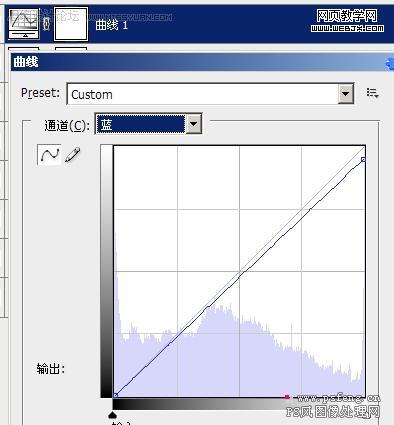Open the 通道 channel dropdown showing 蓝
394x425 pixels.
[148, 124]
